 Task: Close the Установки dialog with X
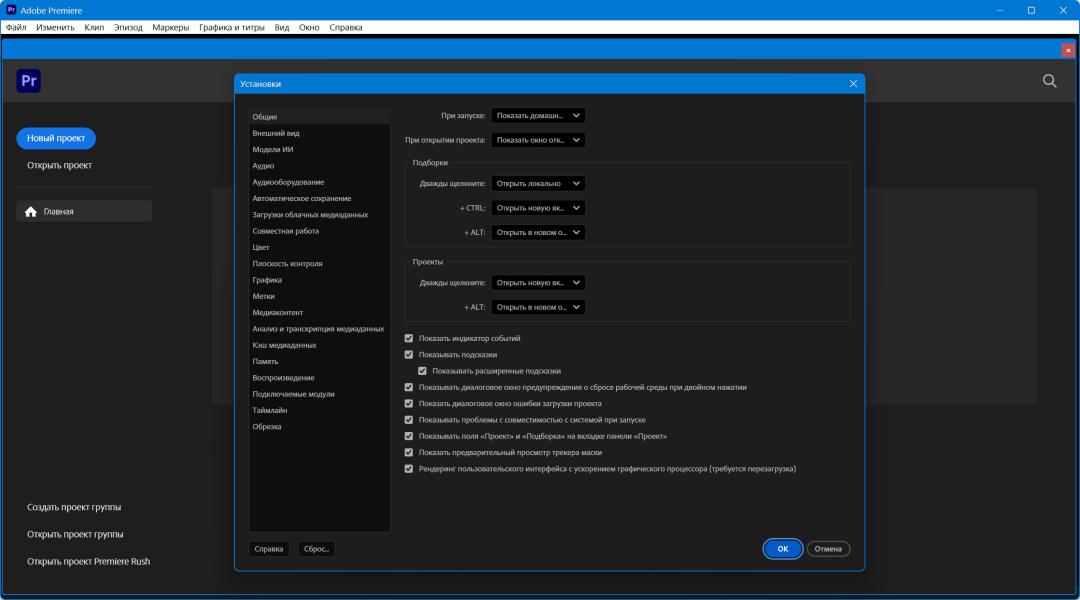853,84
